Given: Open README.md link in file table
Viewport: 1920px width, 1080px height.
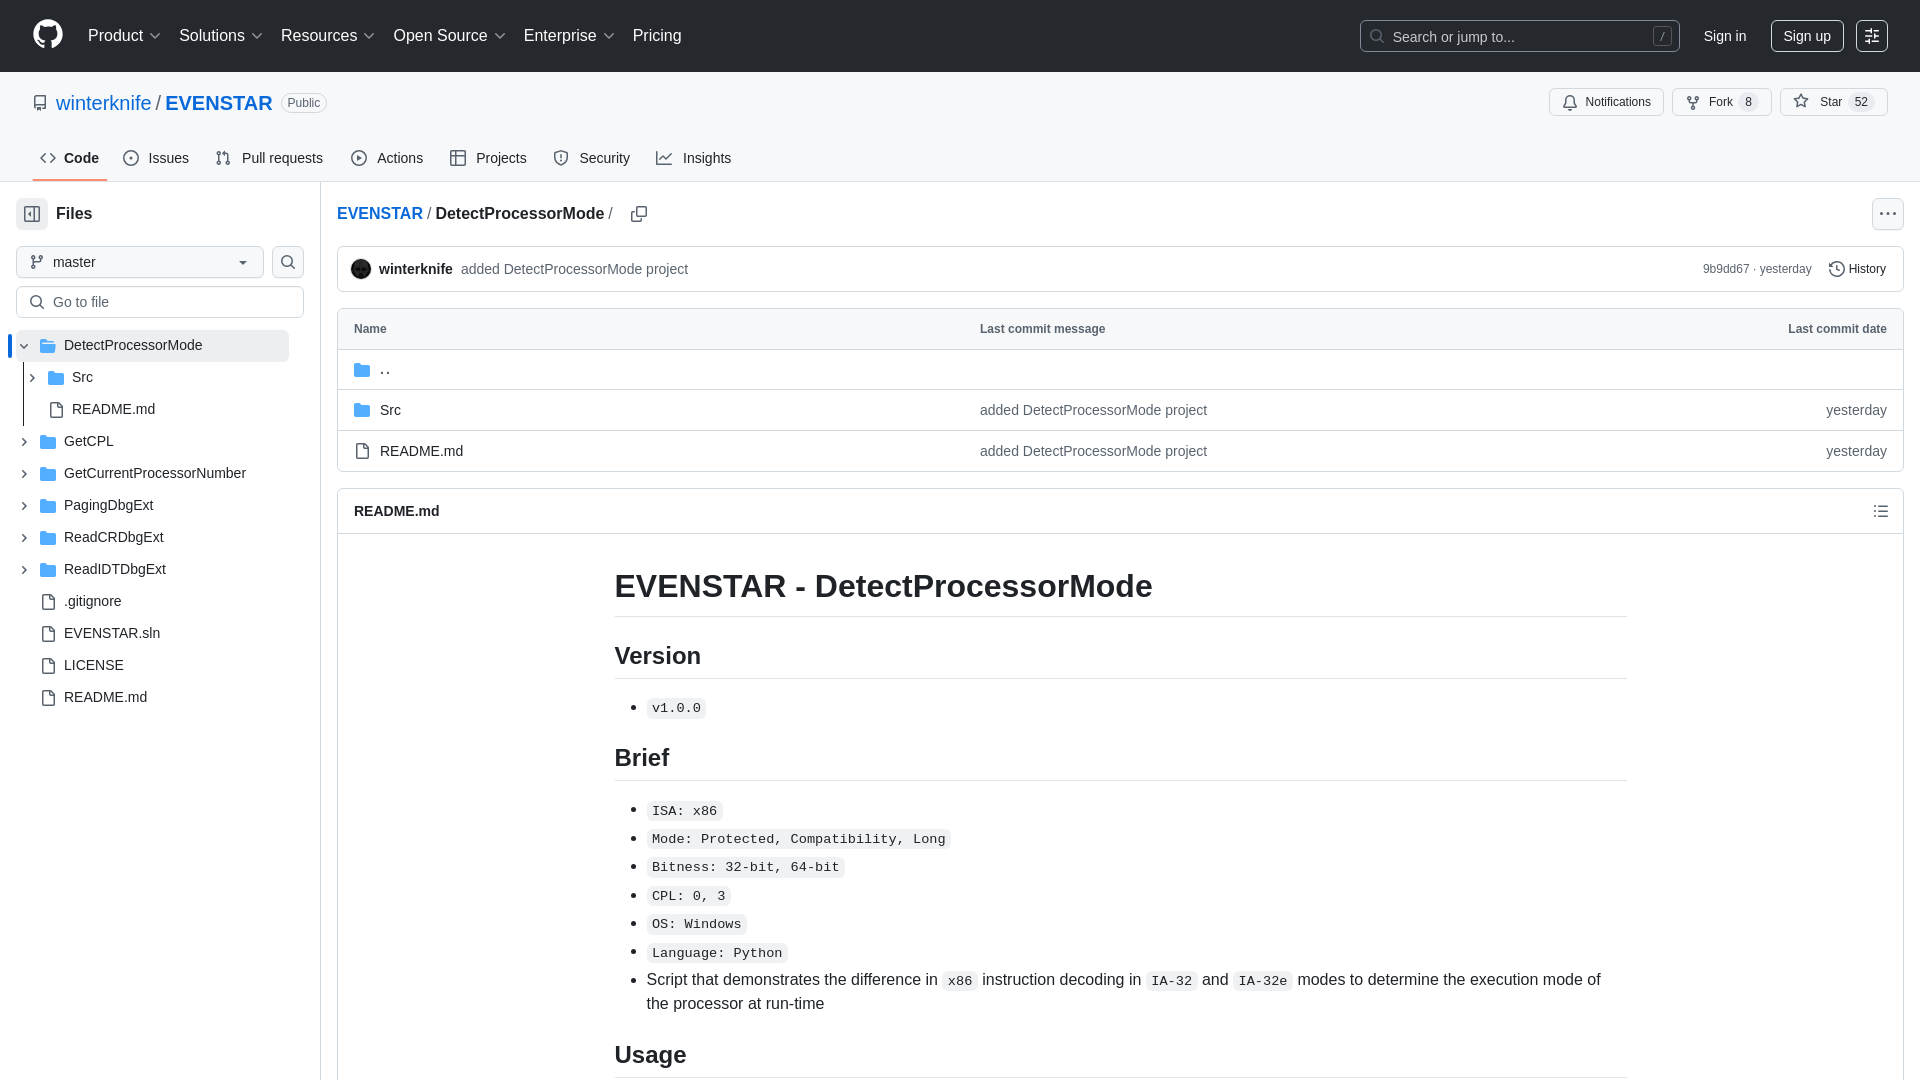Looking at the screenshot, I should tap(421, 451).
